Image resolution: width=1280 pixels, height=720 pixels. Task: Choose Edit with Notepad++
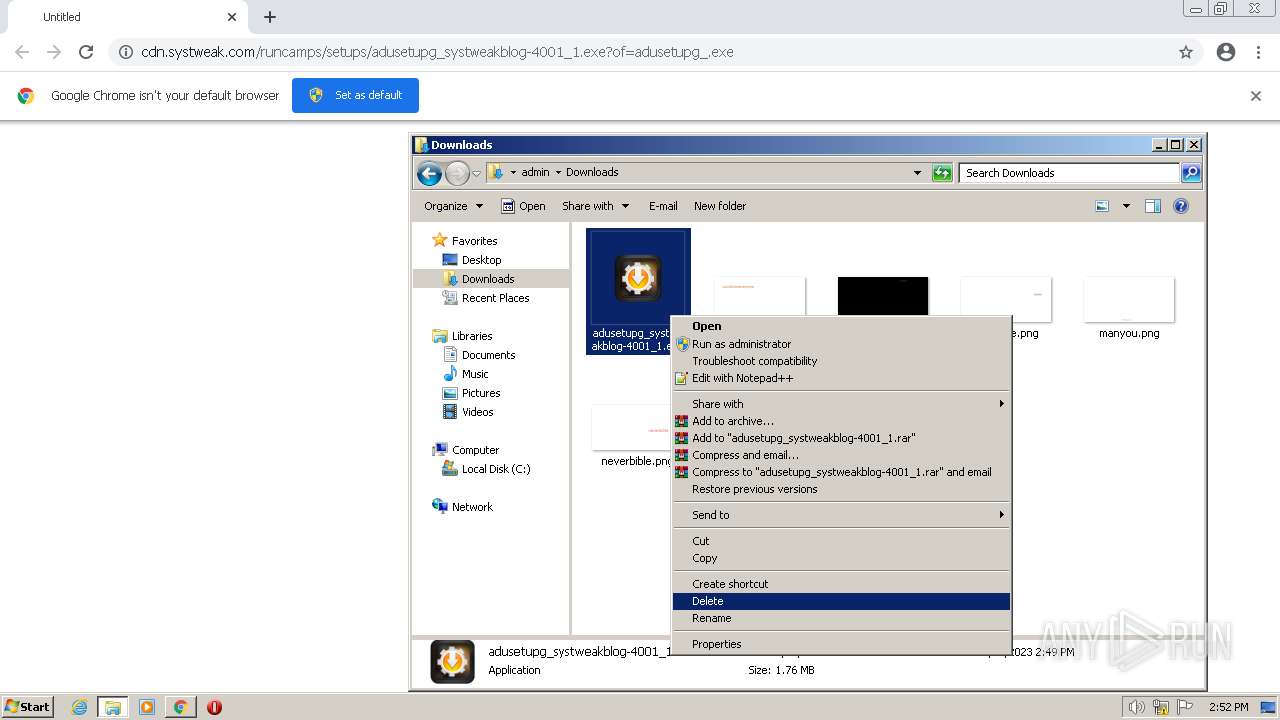click(841, 378)
